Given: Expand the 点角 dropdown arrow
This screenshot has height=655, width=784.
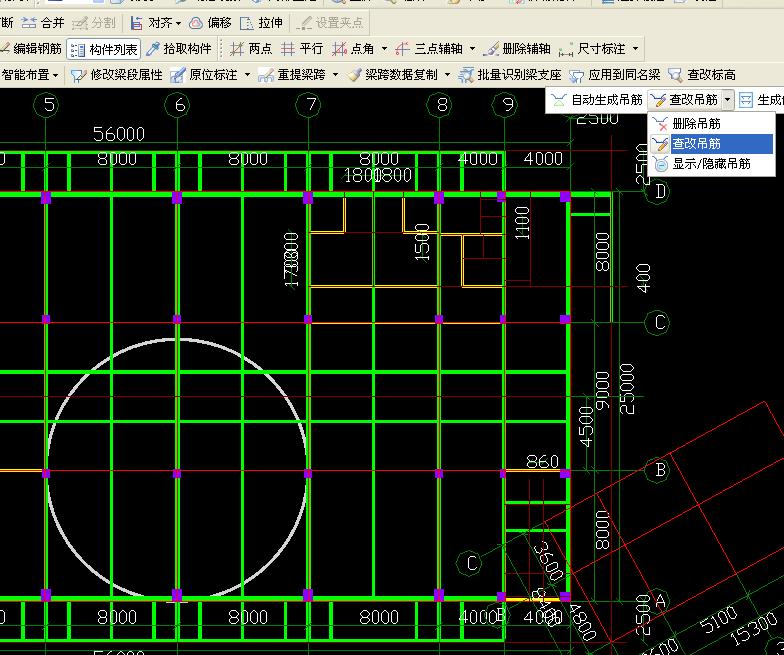Looking at the screenshot, I should (x=384, y=49).
